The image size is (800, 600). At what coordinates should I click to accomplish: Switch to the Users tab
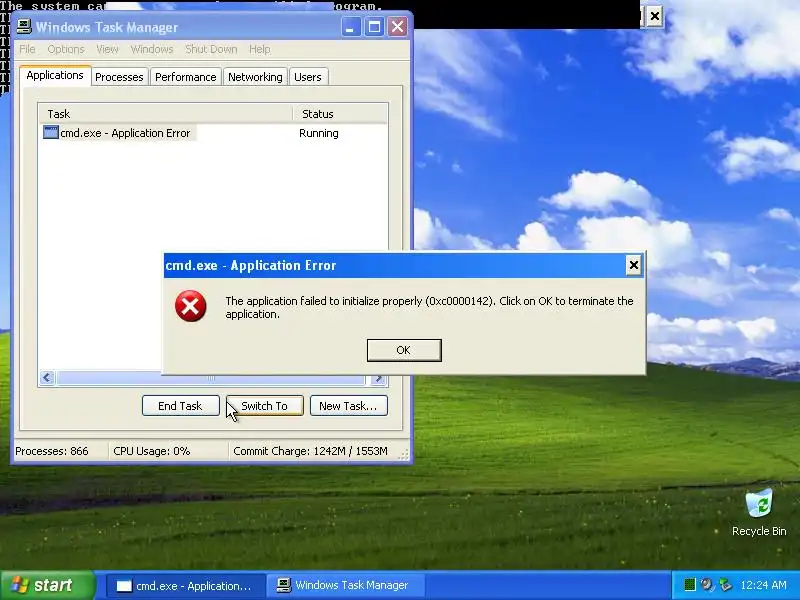[308, 77]
